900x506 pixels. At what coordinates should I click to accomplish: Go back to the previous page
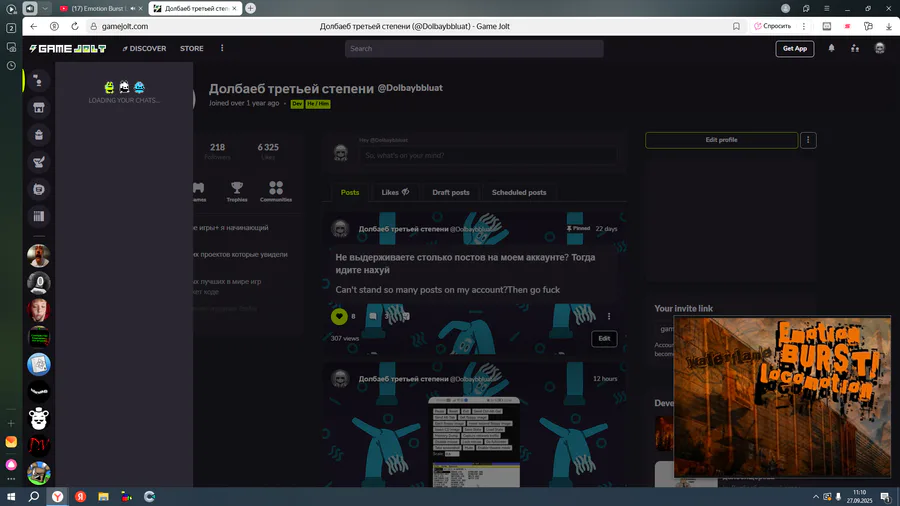33,26
